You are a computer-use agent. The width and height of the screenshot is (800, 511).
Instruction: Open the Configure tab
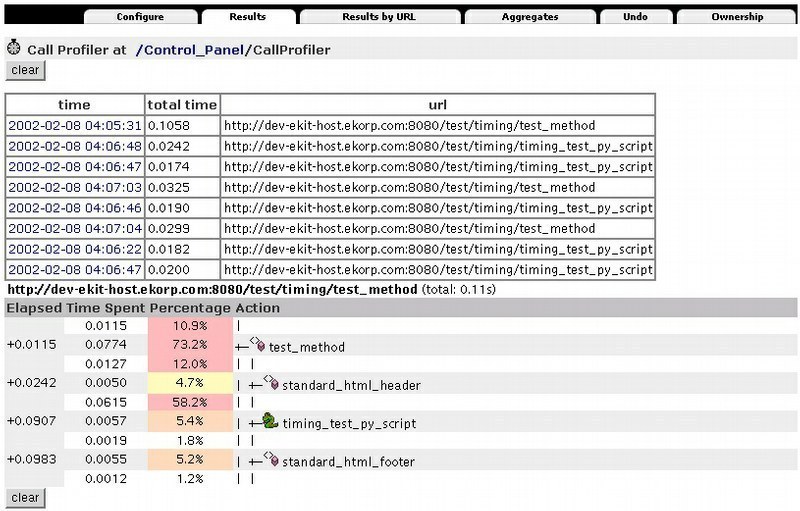point(139,17)
